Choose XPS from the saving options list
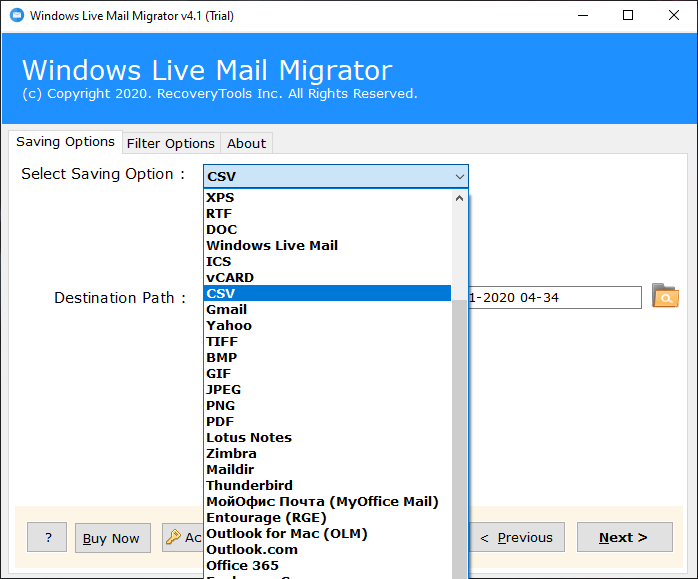This screenshot has height=579, width=698. [x=327, y=198]
